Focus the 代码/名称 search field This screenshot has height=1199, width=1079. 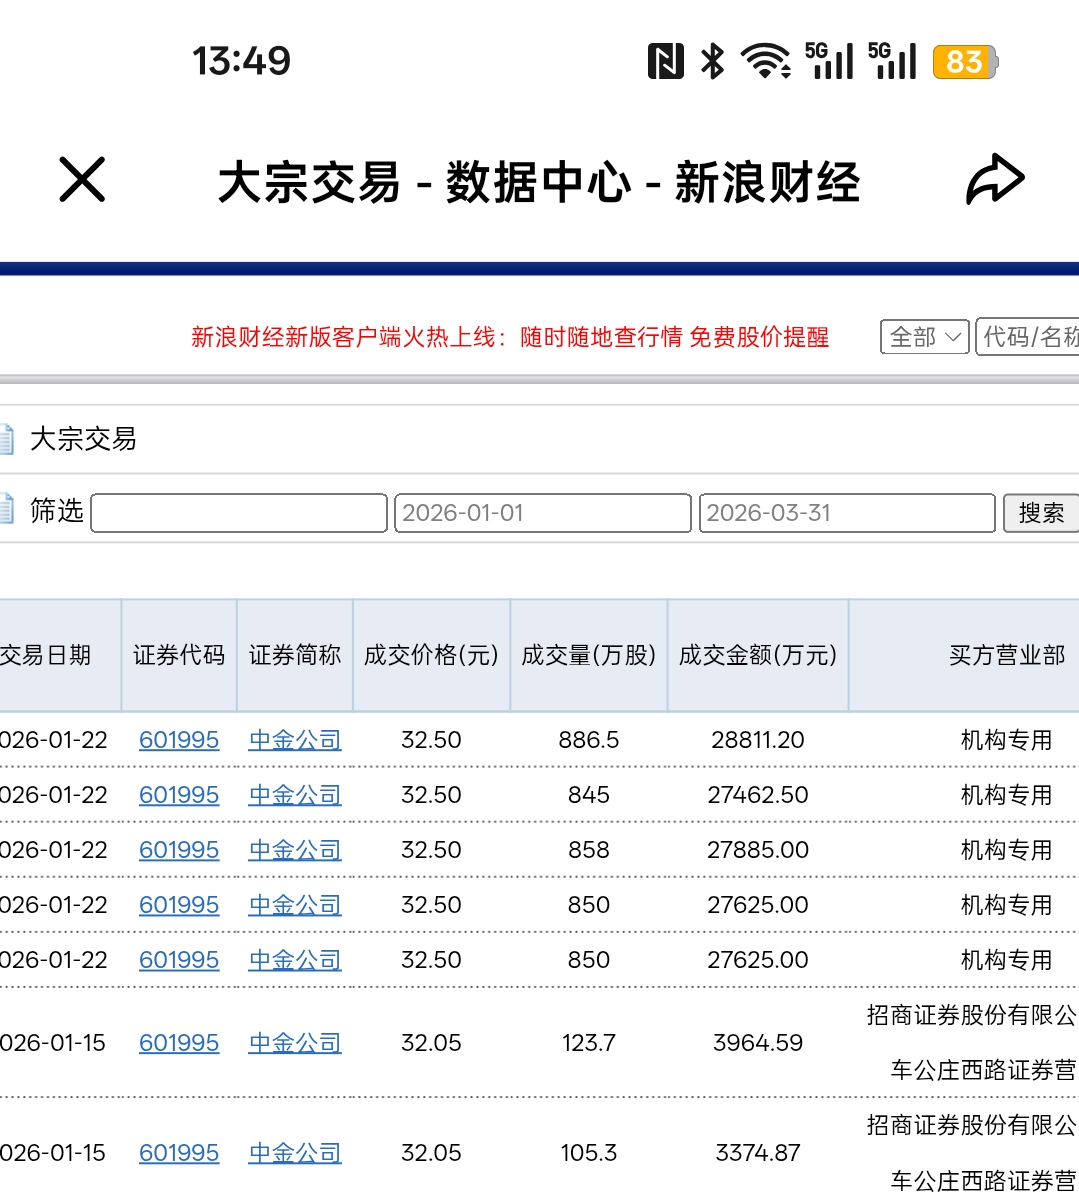tap(1029, 337)
